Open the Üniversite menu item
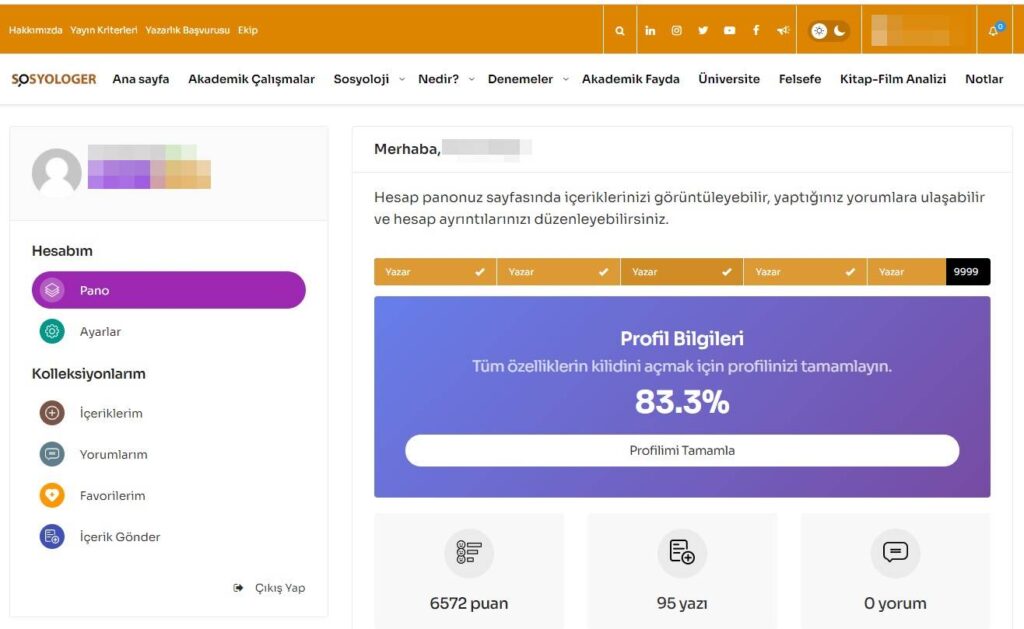 point(729,79)
